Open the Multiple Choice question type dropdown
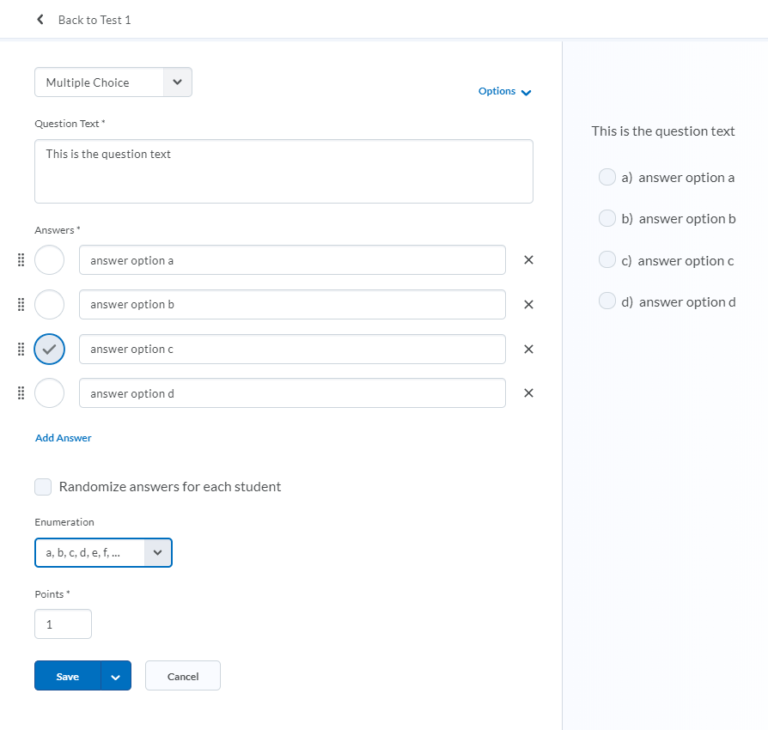Screen dimensions: 768x730 113,82
